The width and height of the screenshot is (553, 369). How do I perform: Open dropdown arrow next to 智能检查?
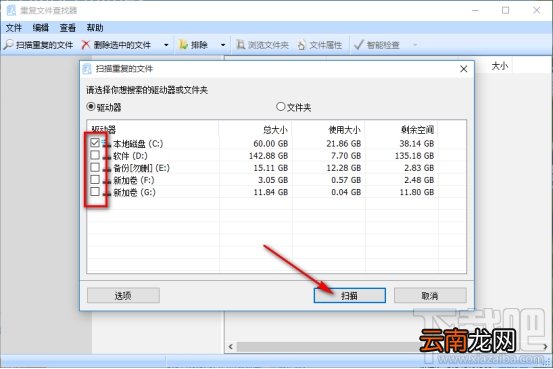coord(415,45)
